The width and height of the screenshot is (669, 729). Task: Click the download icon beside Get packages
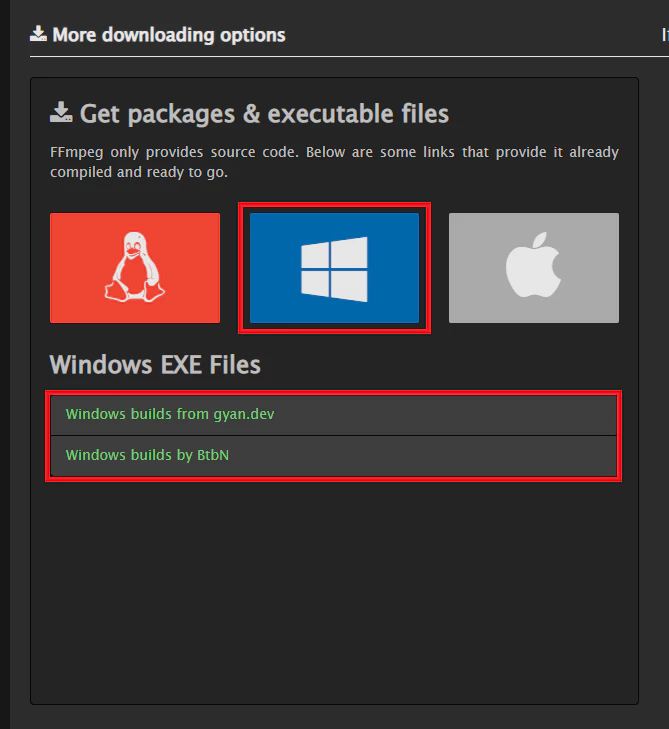[61, 112]
